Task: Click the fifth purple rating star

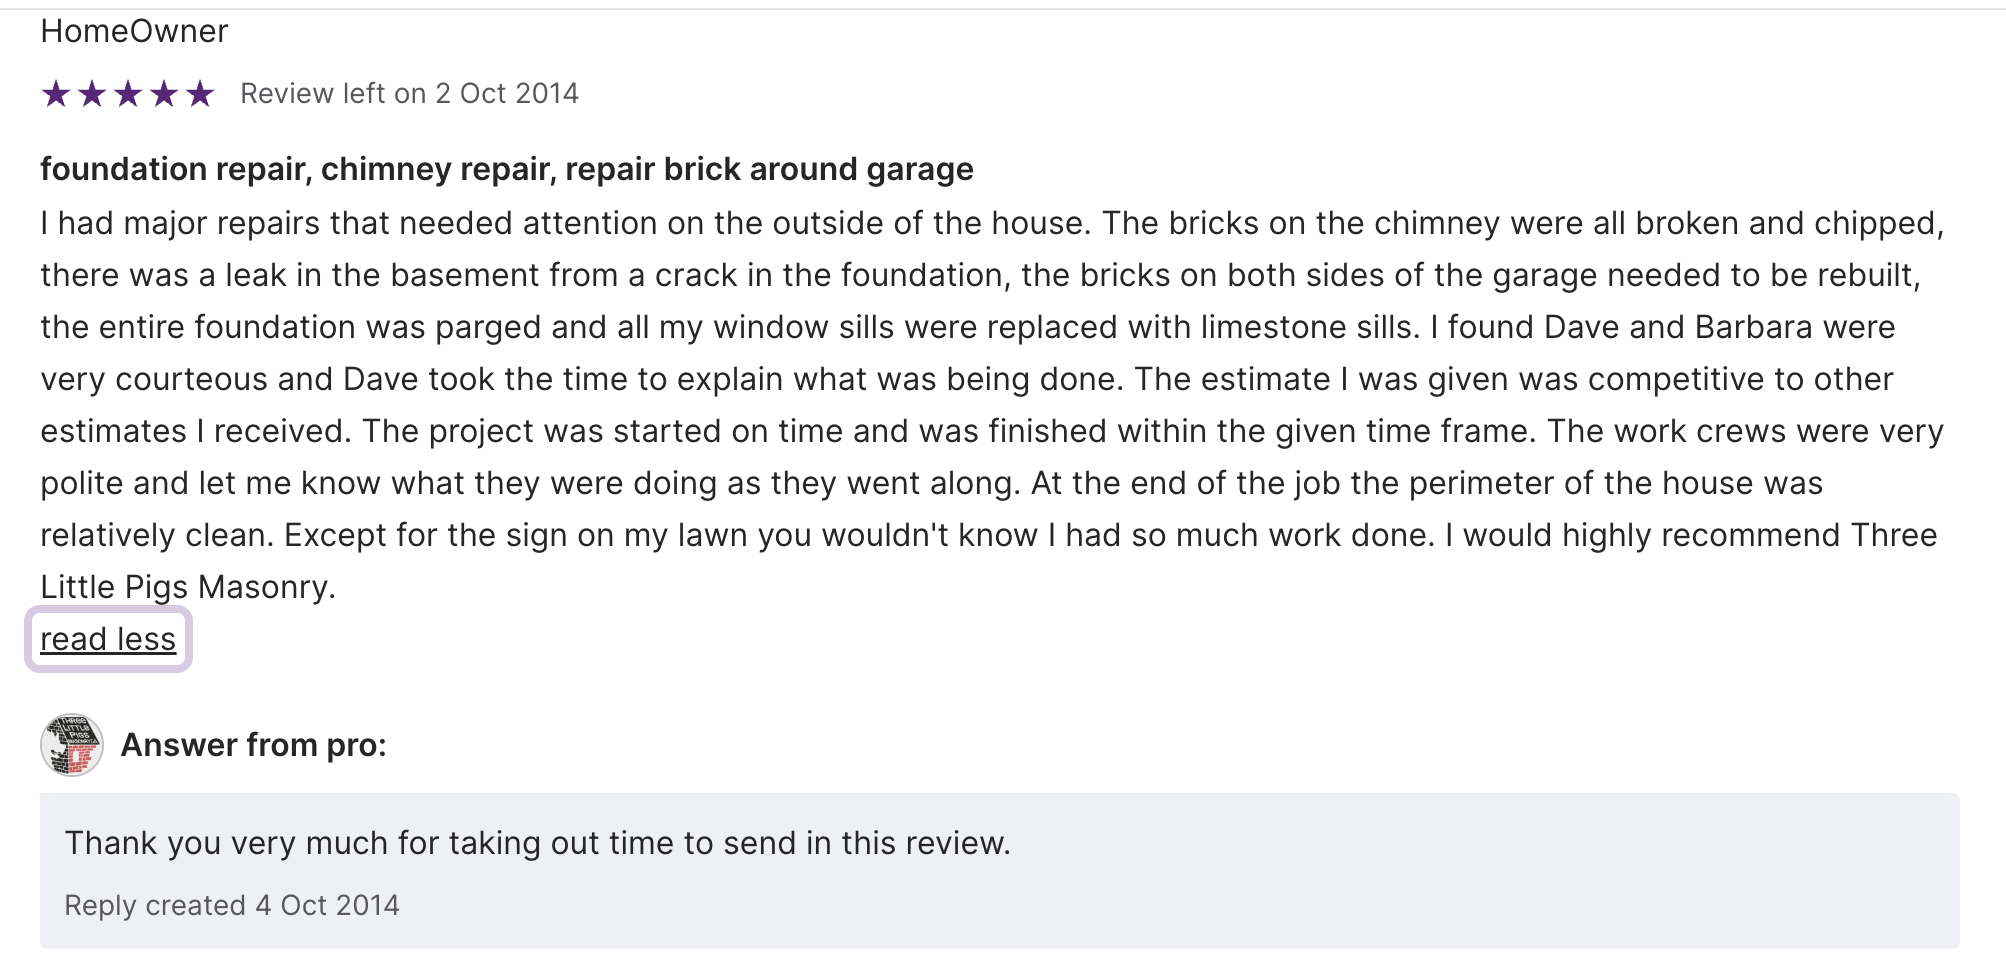Action: point(200,94)
